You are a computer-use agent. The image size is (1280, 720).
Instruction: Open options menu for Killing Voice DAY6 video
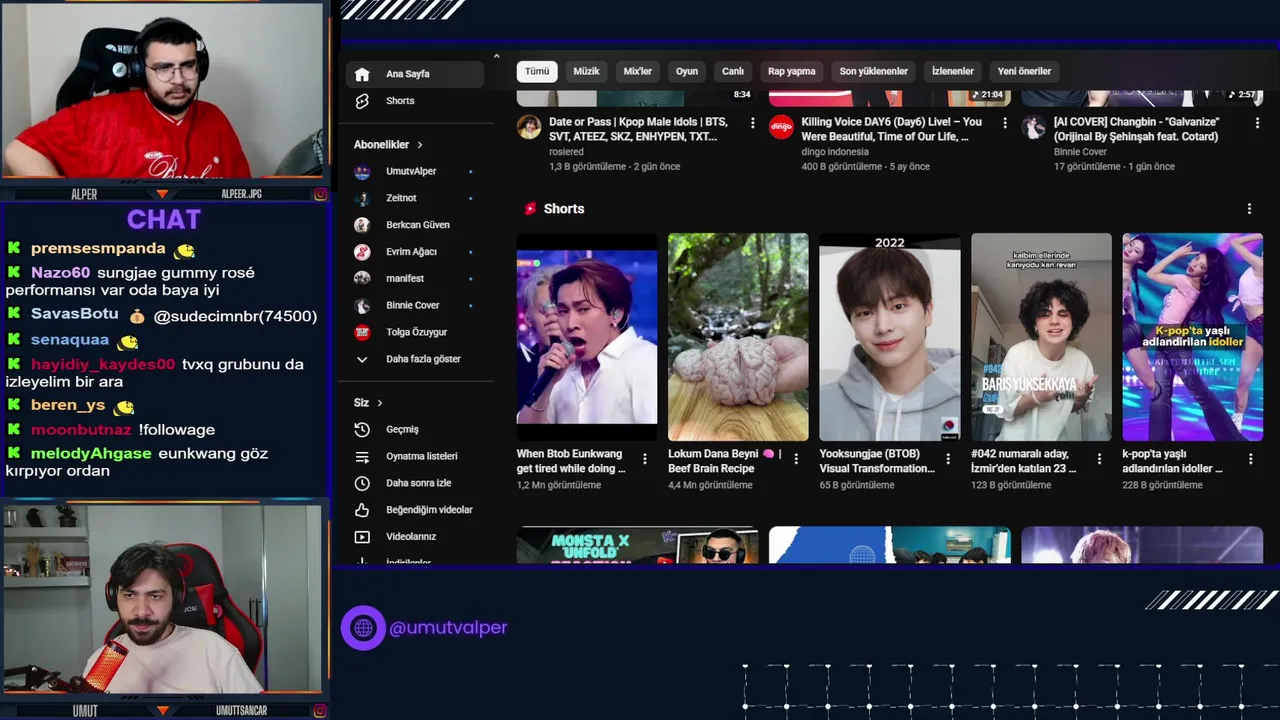[1004, 122]
